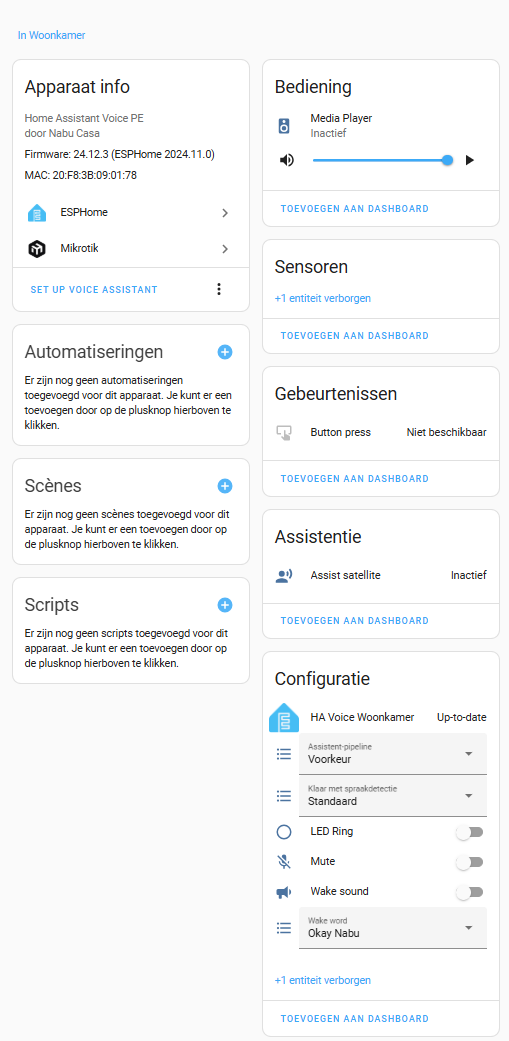Viewport: 509px width, 1041px height.
Task: Follow the In Woonkamer link
Action: pos(52,35)
